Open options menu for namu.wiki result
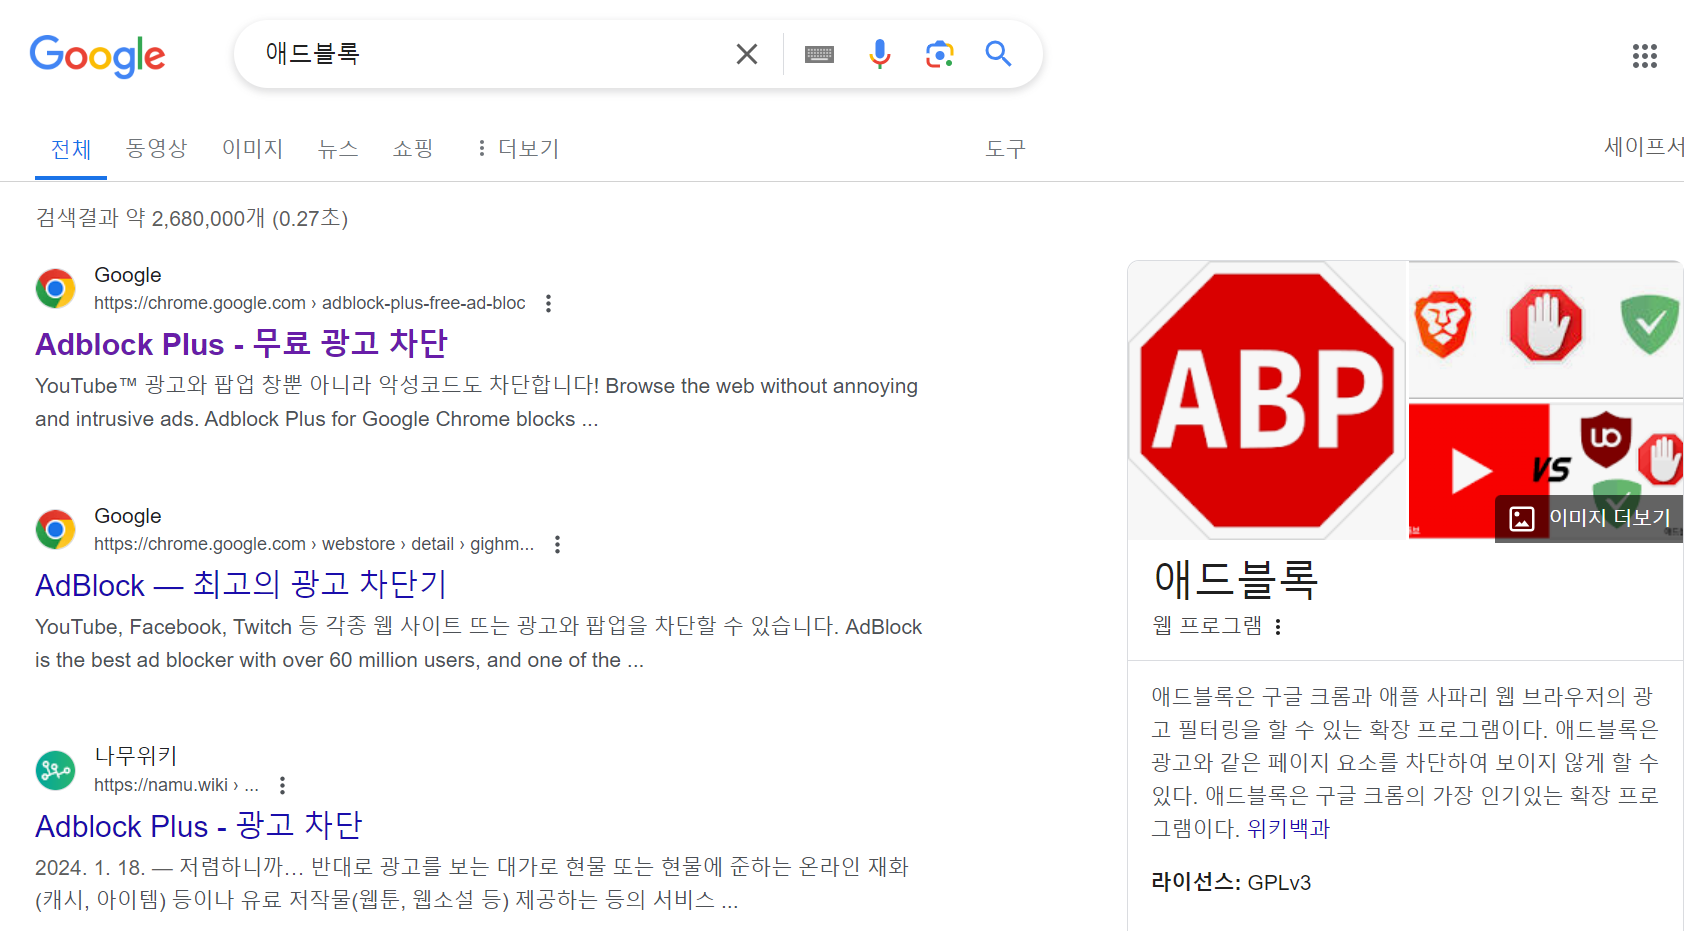Viewport: 1684px width, 931px height. (x=282, y=785)
